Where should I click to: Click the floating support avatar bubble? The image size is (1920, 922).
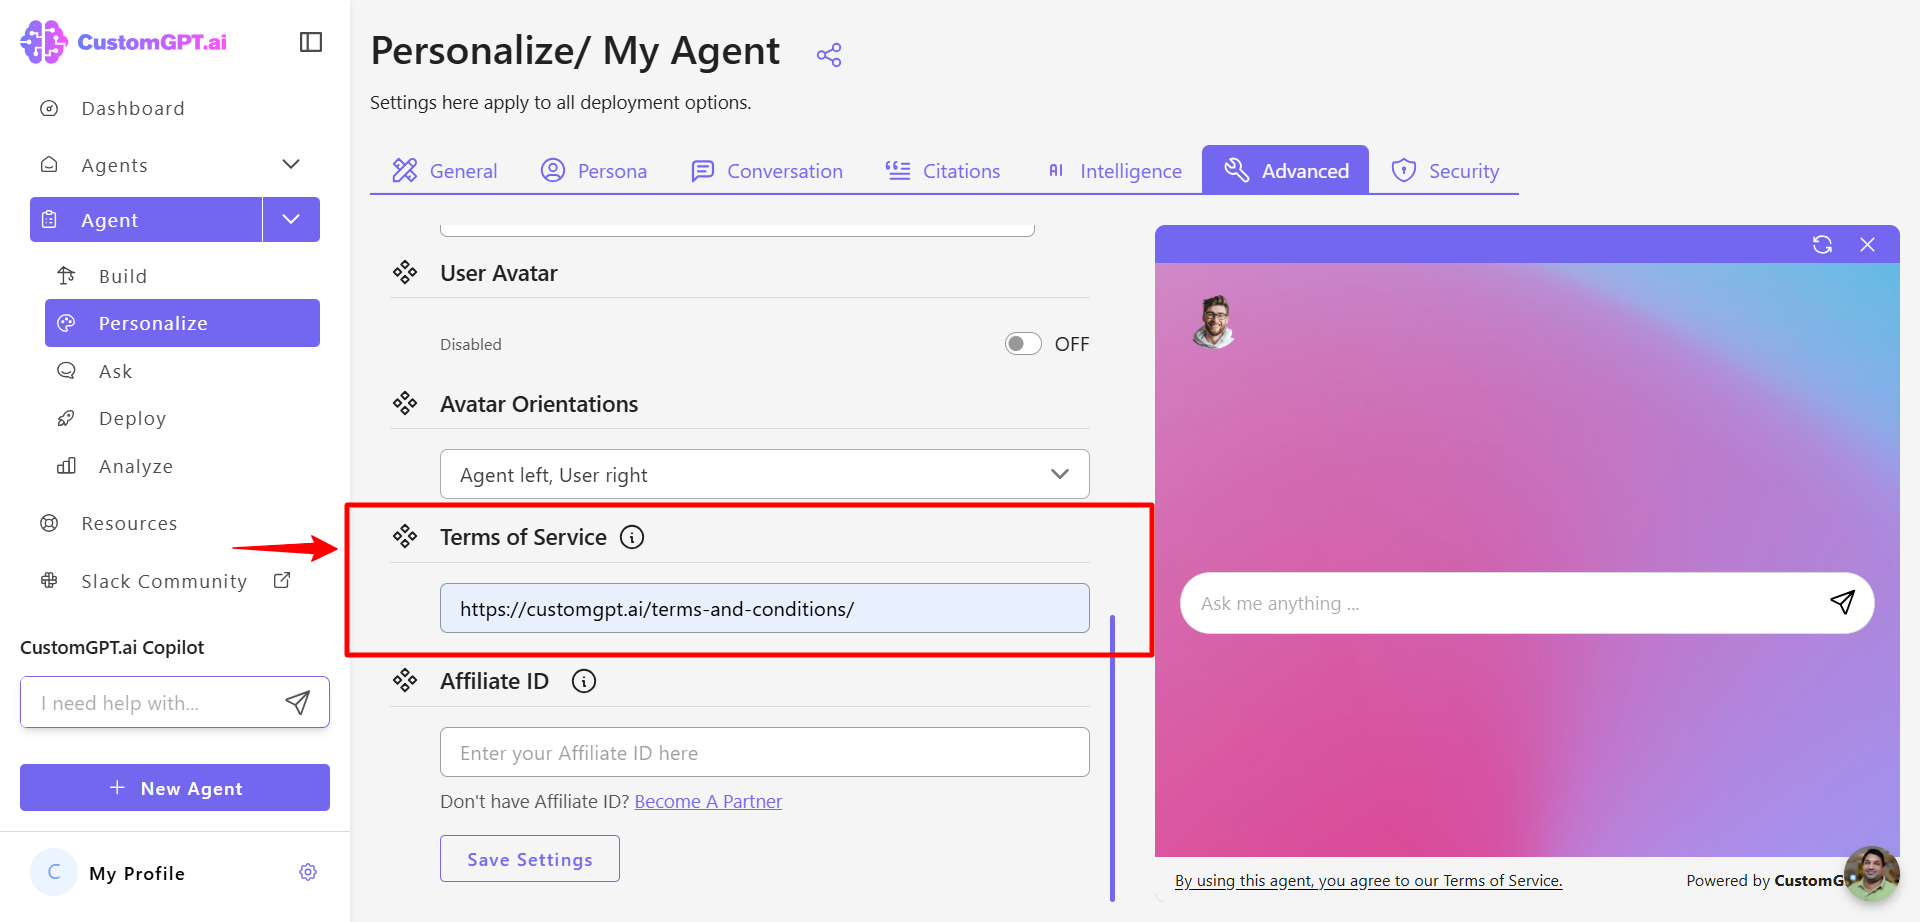click(x=1872, y=874)
